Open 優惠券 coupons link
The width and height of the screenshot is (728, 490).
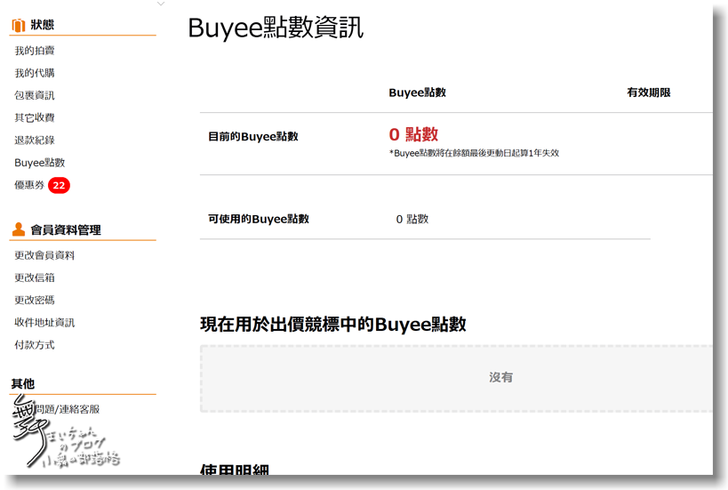[29, 185]
